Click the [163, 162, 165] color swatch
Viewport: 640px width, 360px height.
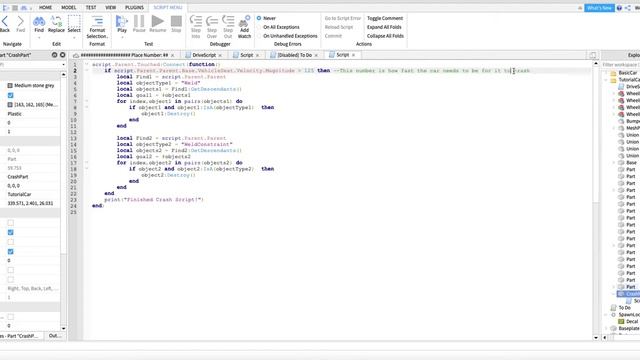point(10,105)
